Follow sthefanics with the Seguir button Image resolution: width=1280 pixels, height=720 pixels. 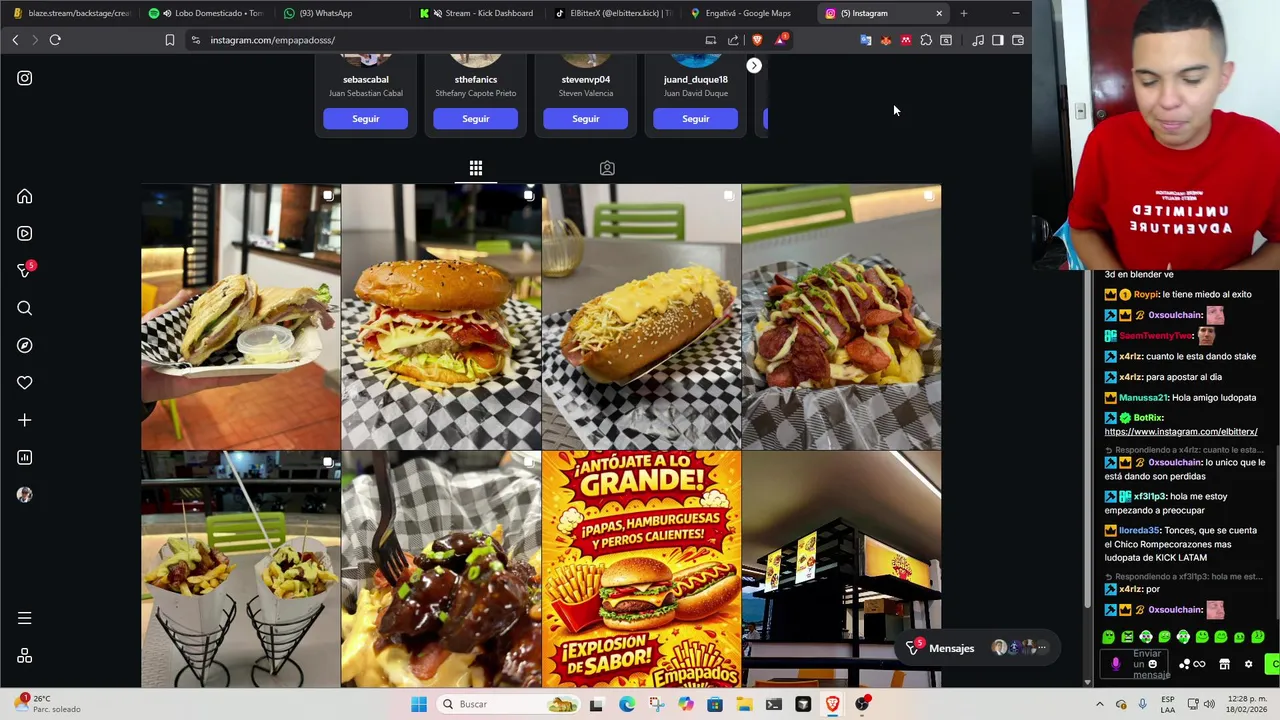click(x=475, y=119)
